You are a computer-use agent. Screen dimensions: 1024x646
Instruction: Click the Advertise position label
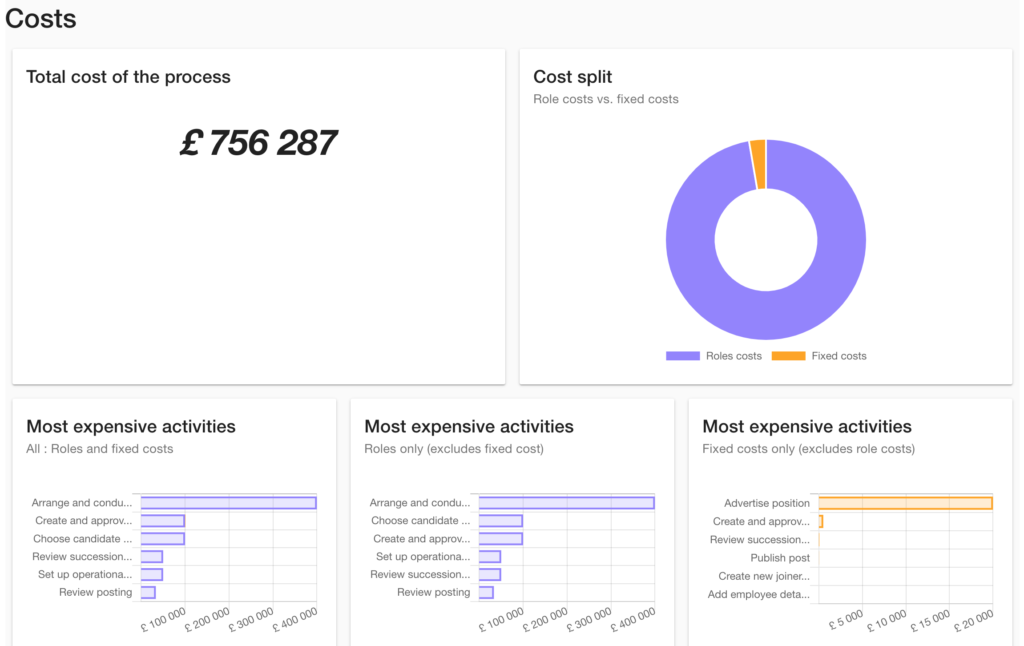coord(767,503)
